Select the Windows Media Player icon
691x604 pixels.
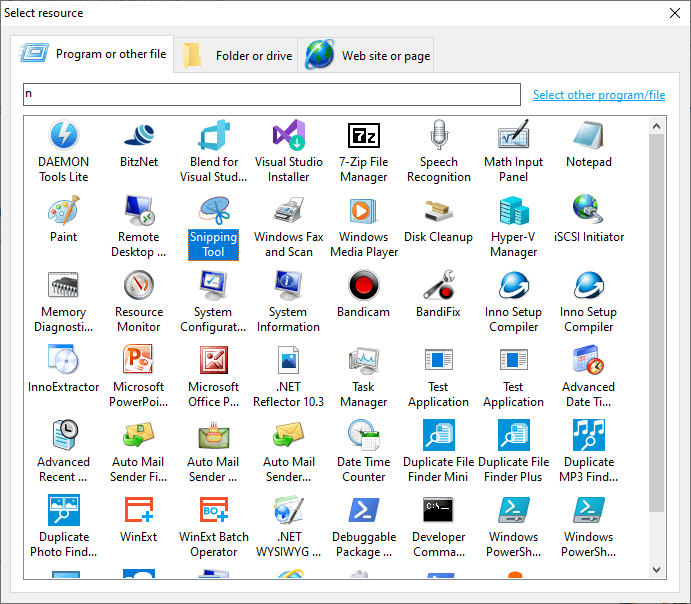coord(364,210)
